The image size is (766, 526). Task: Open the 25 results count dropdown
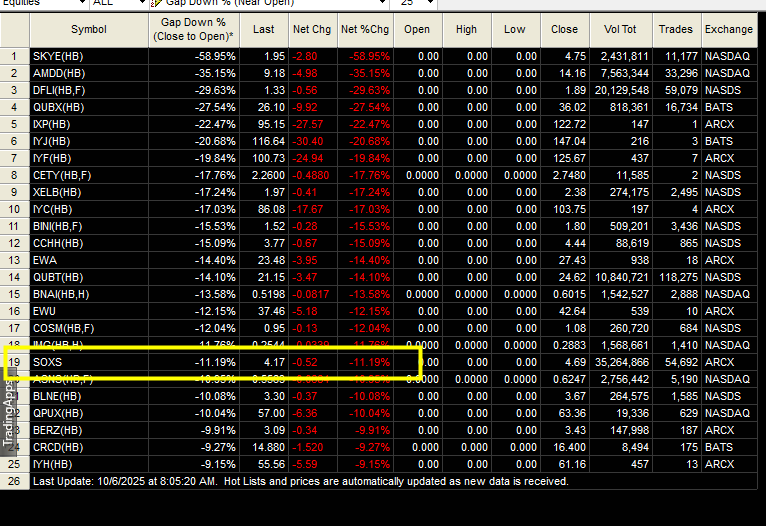pos(430,3)
